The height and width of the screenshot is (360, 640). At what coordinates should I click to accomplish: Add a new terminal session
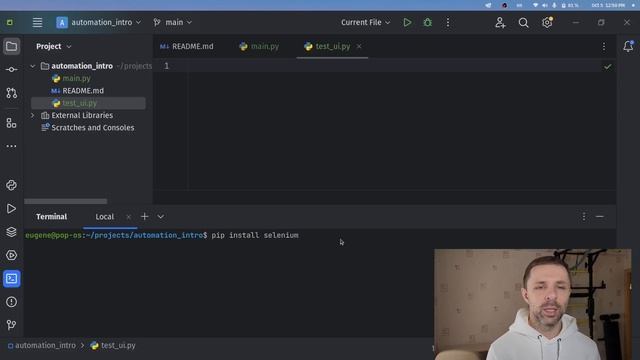point(144,217)
